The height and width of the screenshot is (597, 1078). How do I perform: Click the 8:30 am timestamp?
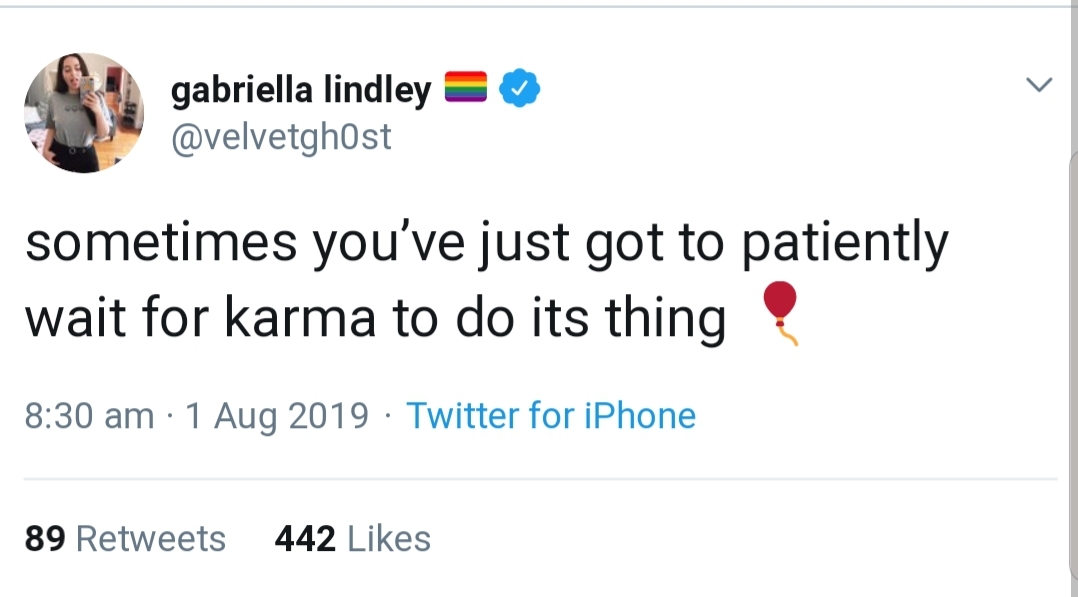coord(89,415)
